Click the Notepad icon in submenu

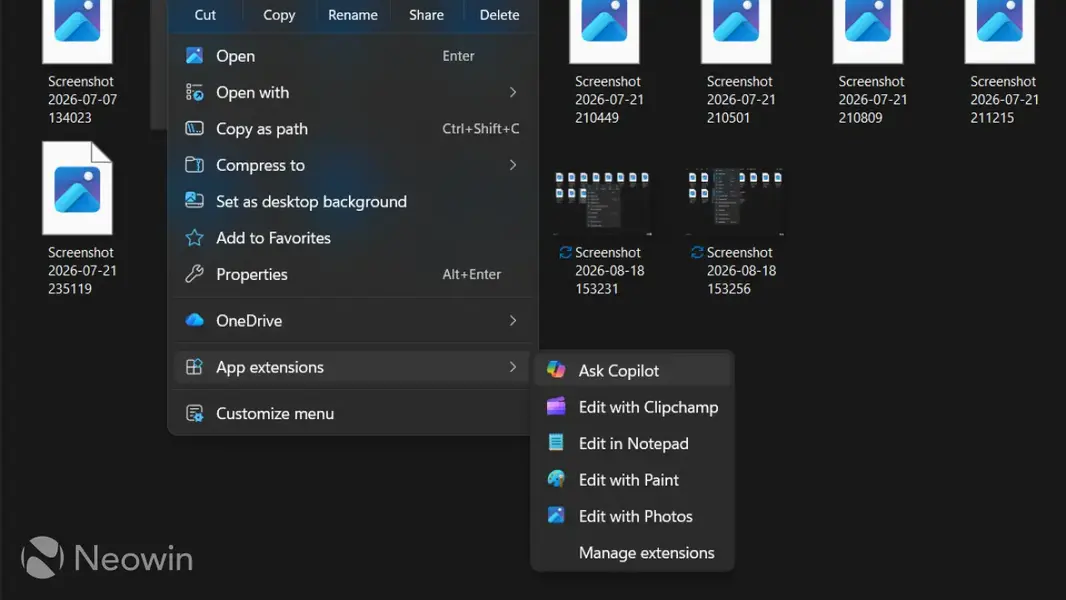[x=556, y=442]
